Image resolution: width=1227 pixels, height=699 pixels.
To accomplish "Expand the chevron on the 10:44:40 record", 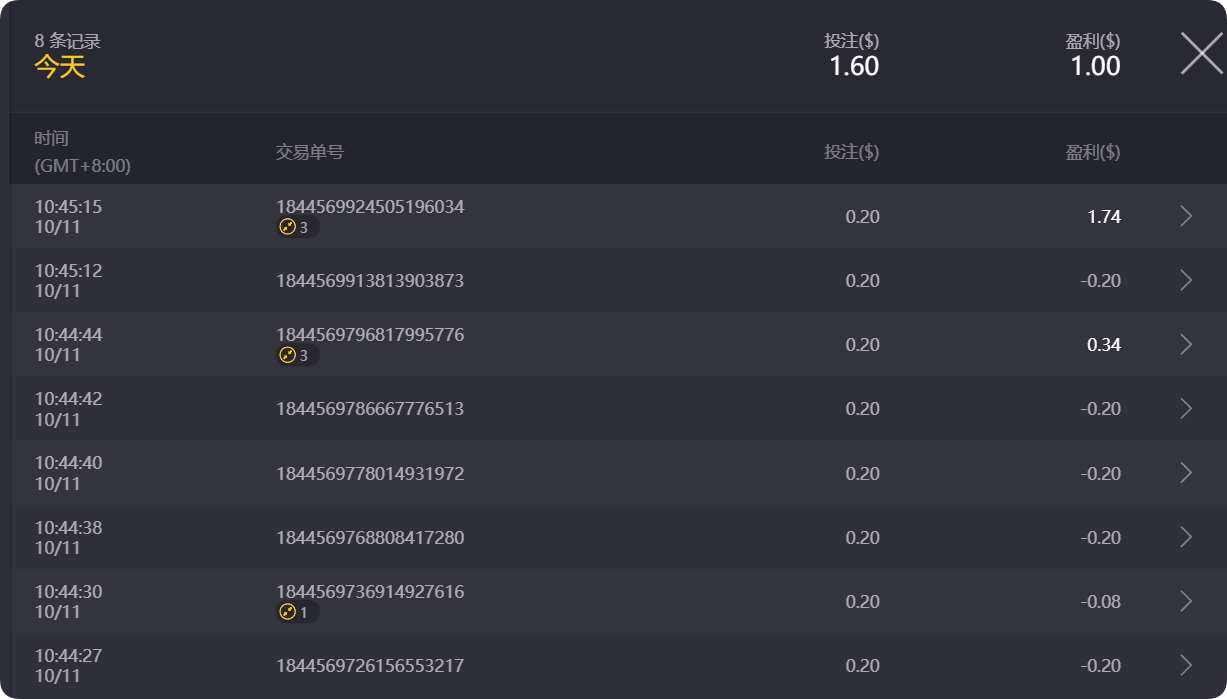I will click(x=1186, y=472).
